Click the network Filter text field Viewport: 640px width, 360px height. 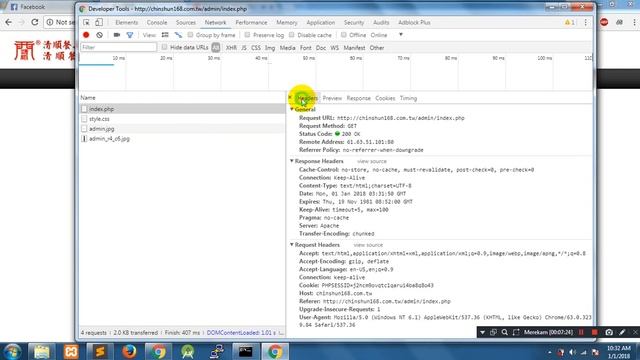click(x=118, y=47)
